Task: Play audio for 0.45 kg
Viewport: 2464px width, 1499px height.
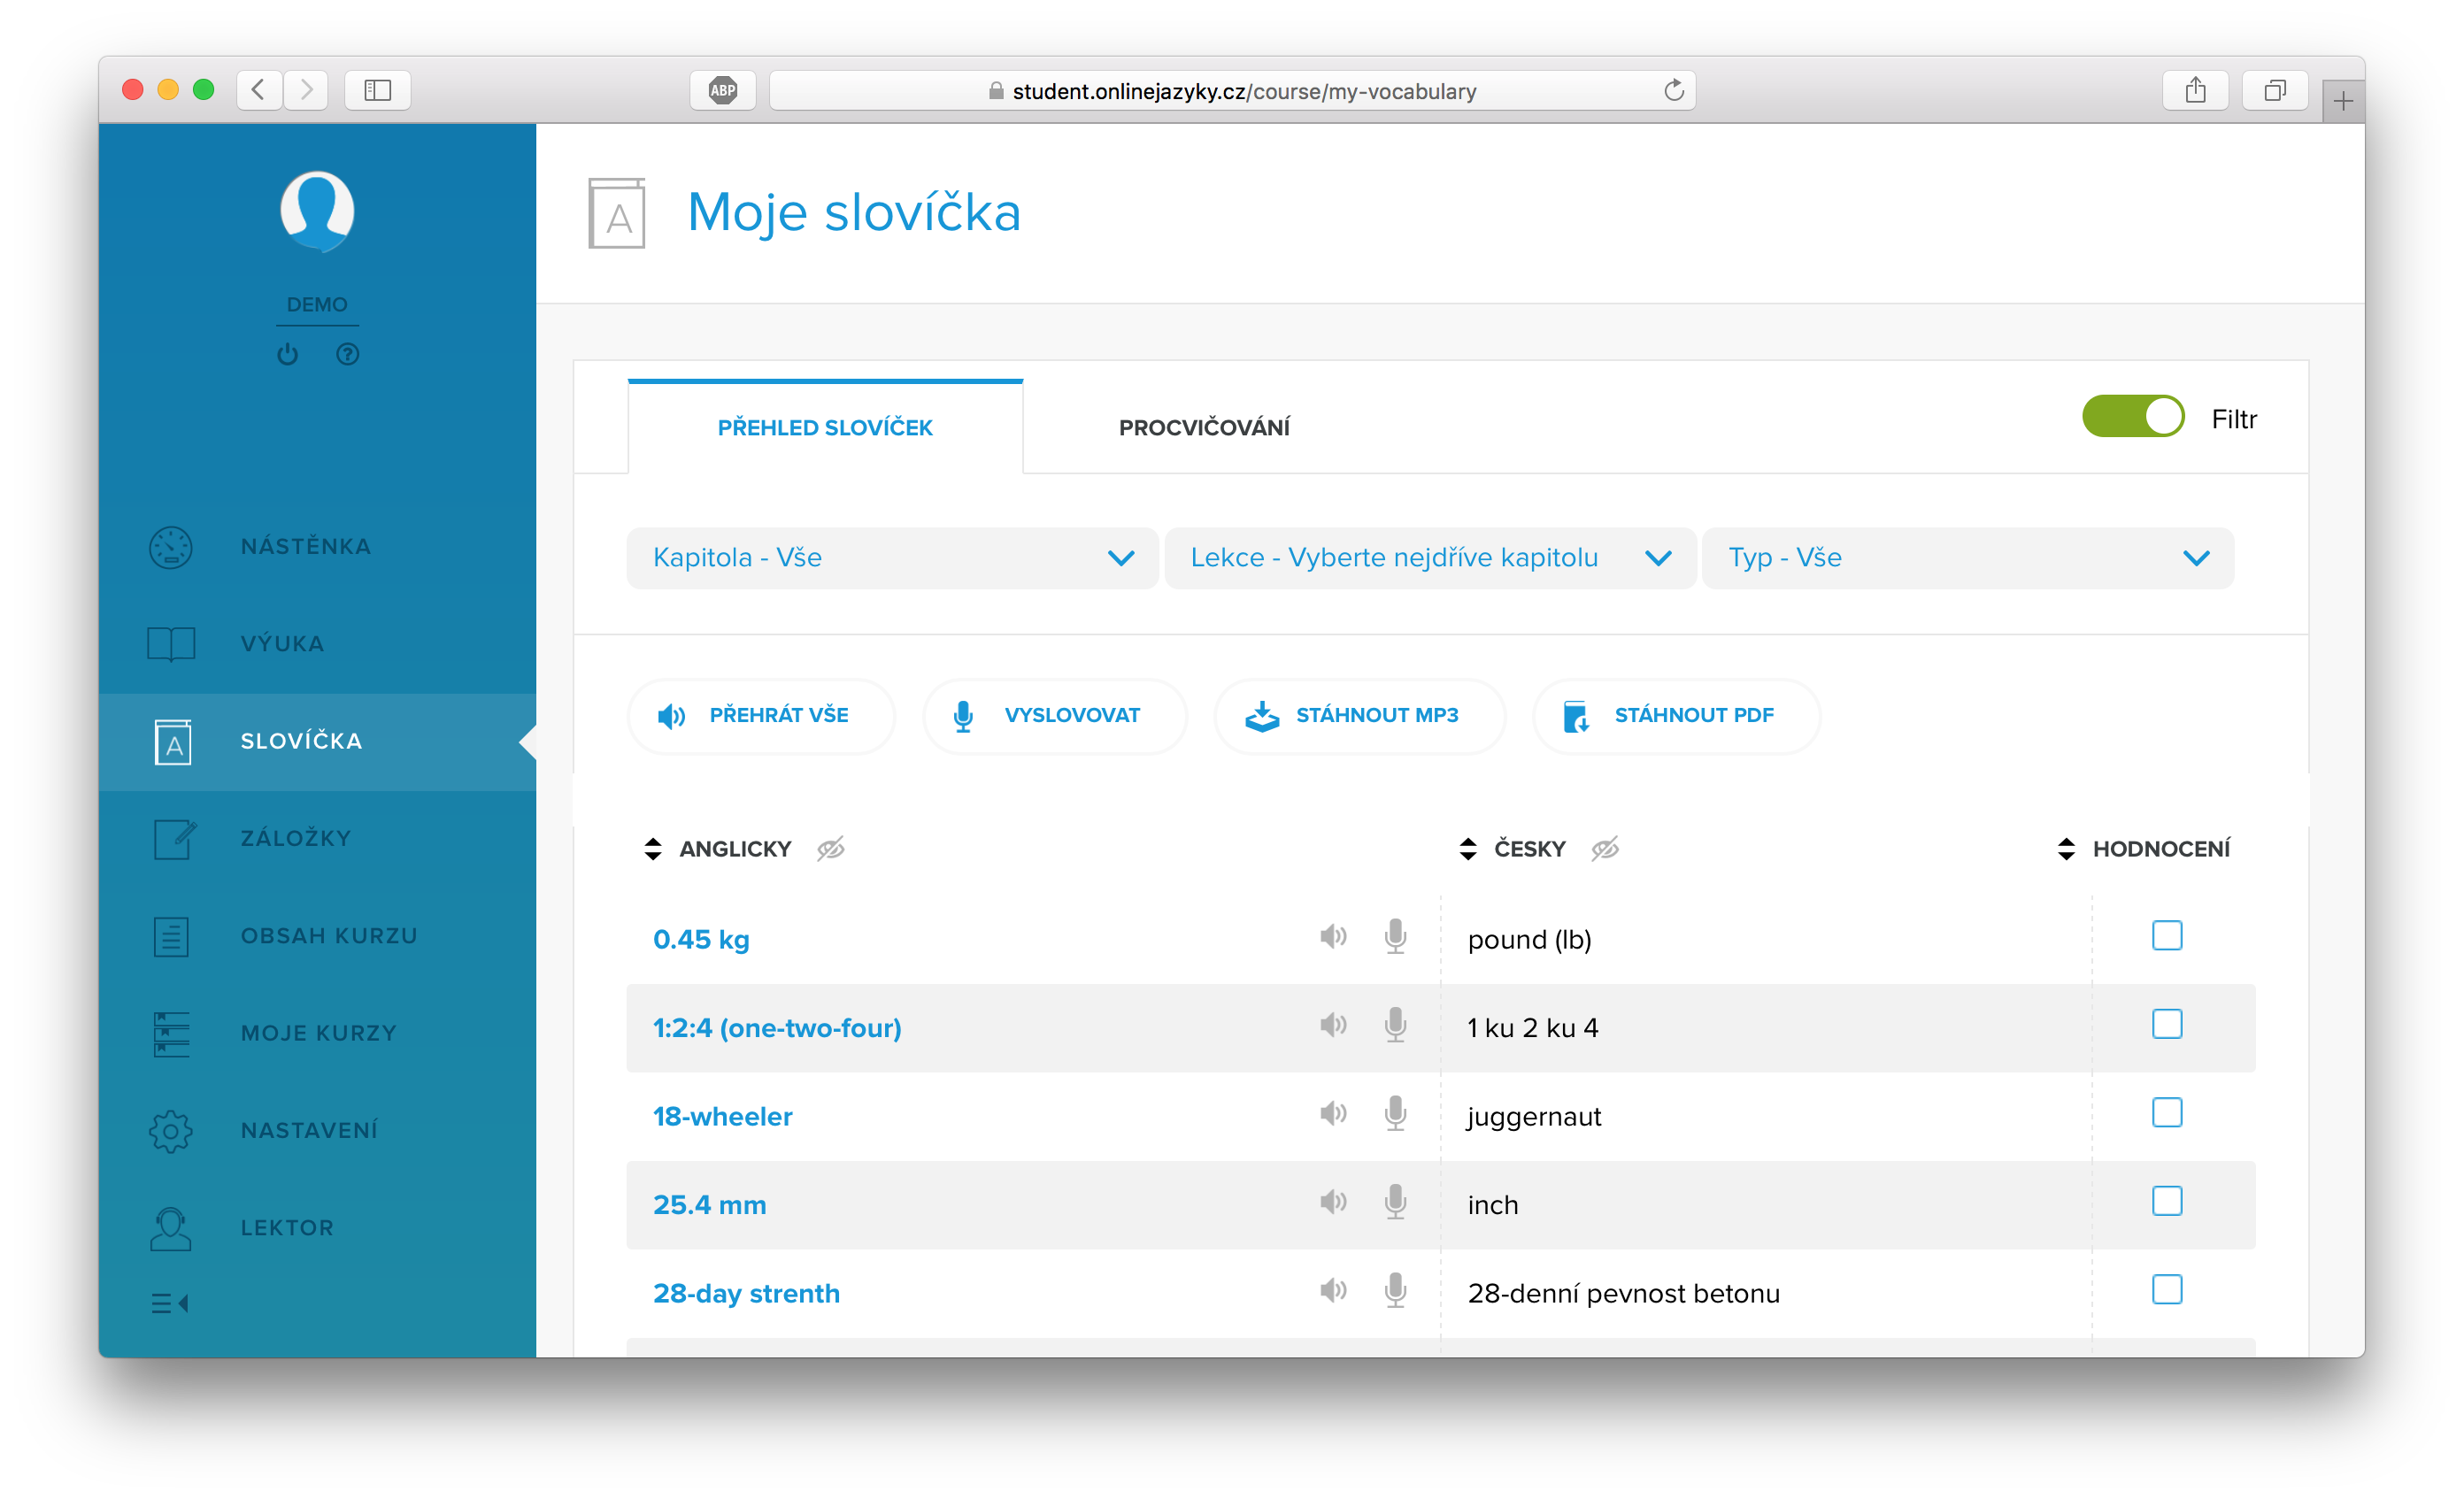Action: (x=1332, y=937)
